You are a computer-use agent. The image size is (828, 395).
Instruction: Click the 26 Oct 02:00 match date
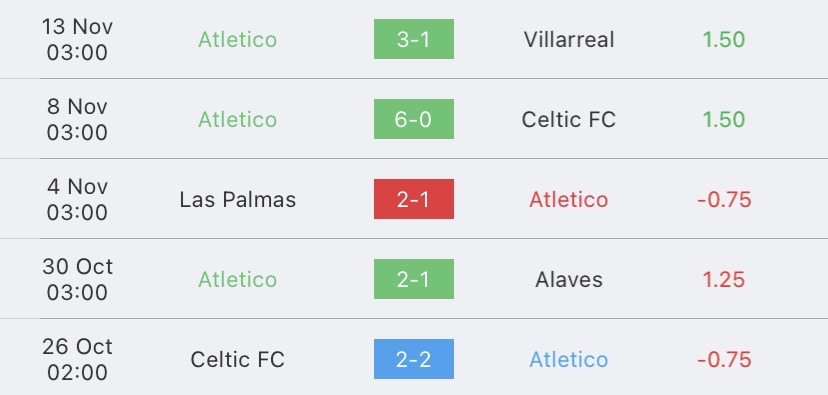click(x=77, y=360)
